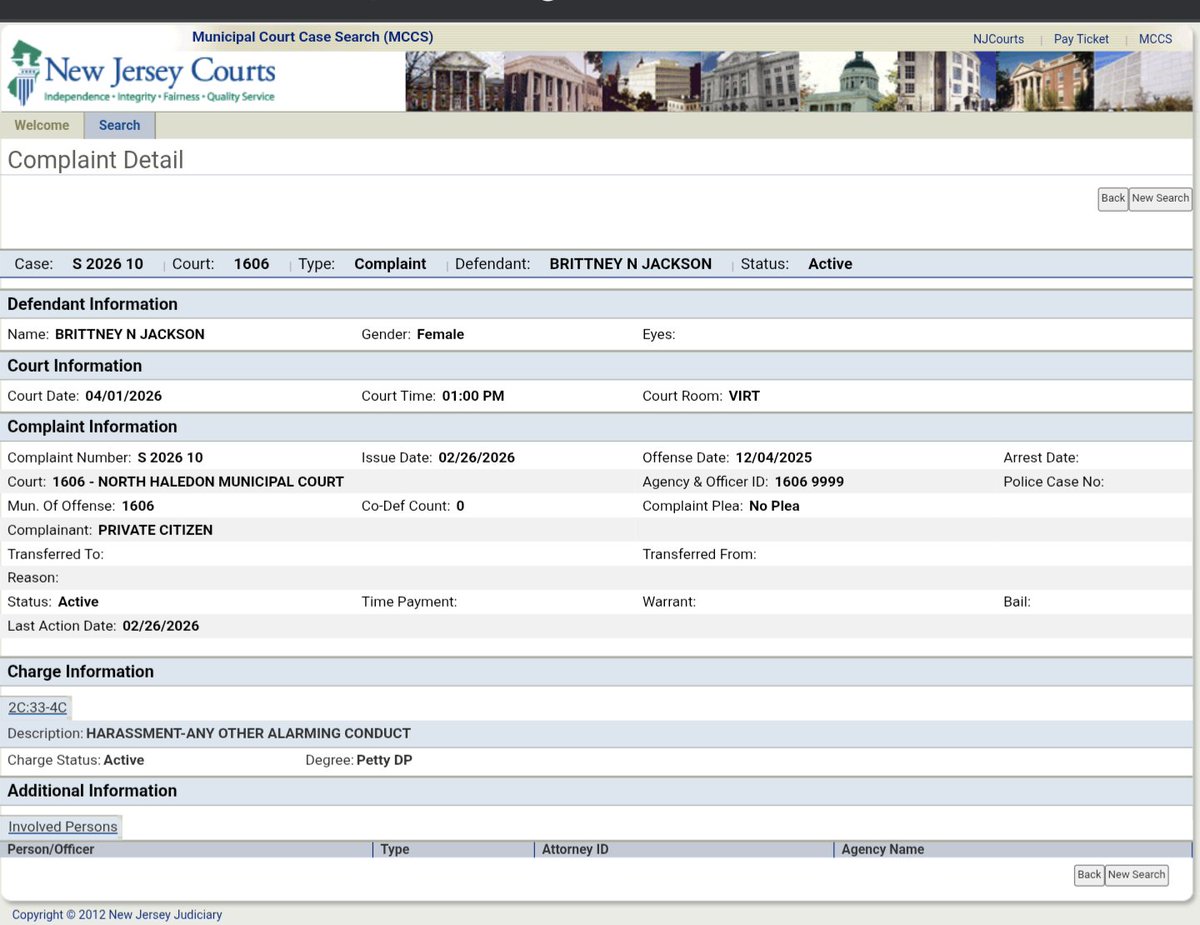1200x925 pixels.
Task: Click the top New Search button
Action: [x=1160, y=198]
